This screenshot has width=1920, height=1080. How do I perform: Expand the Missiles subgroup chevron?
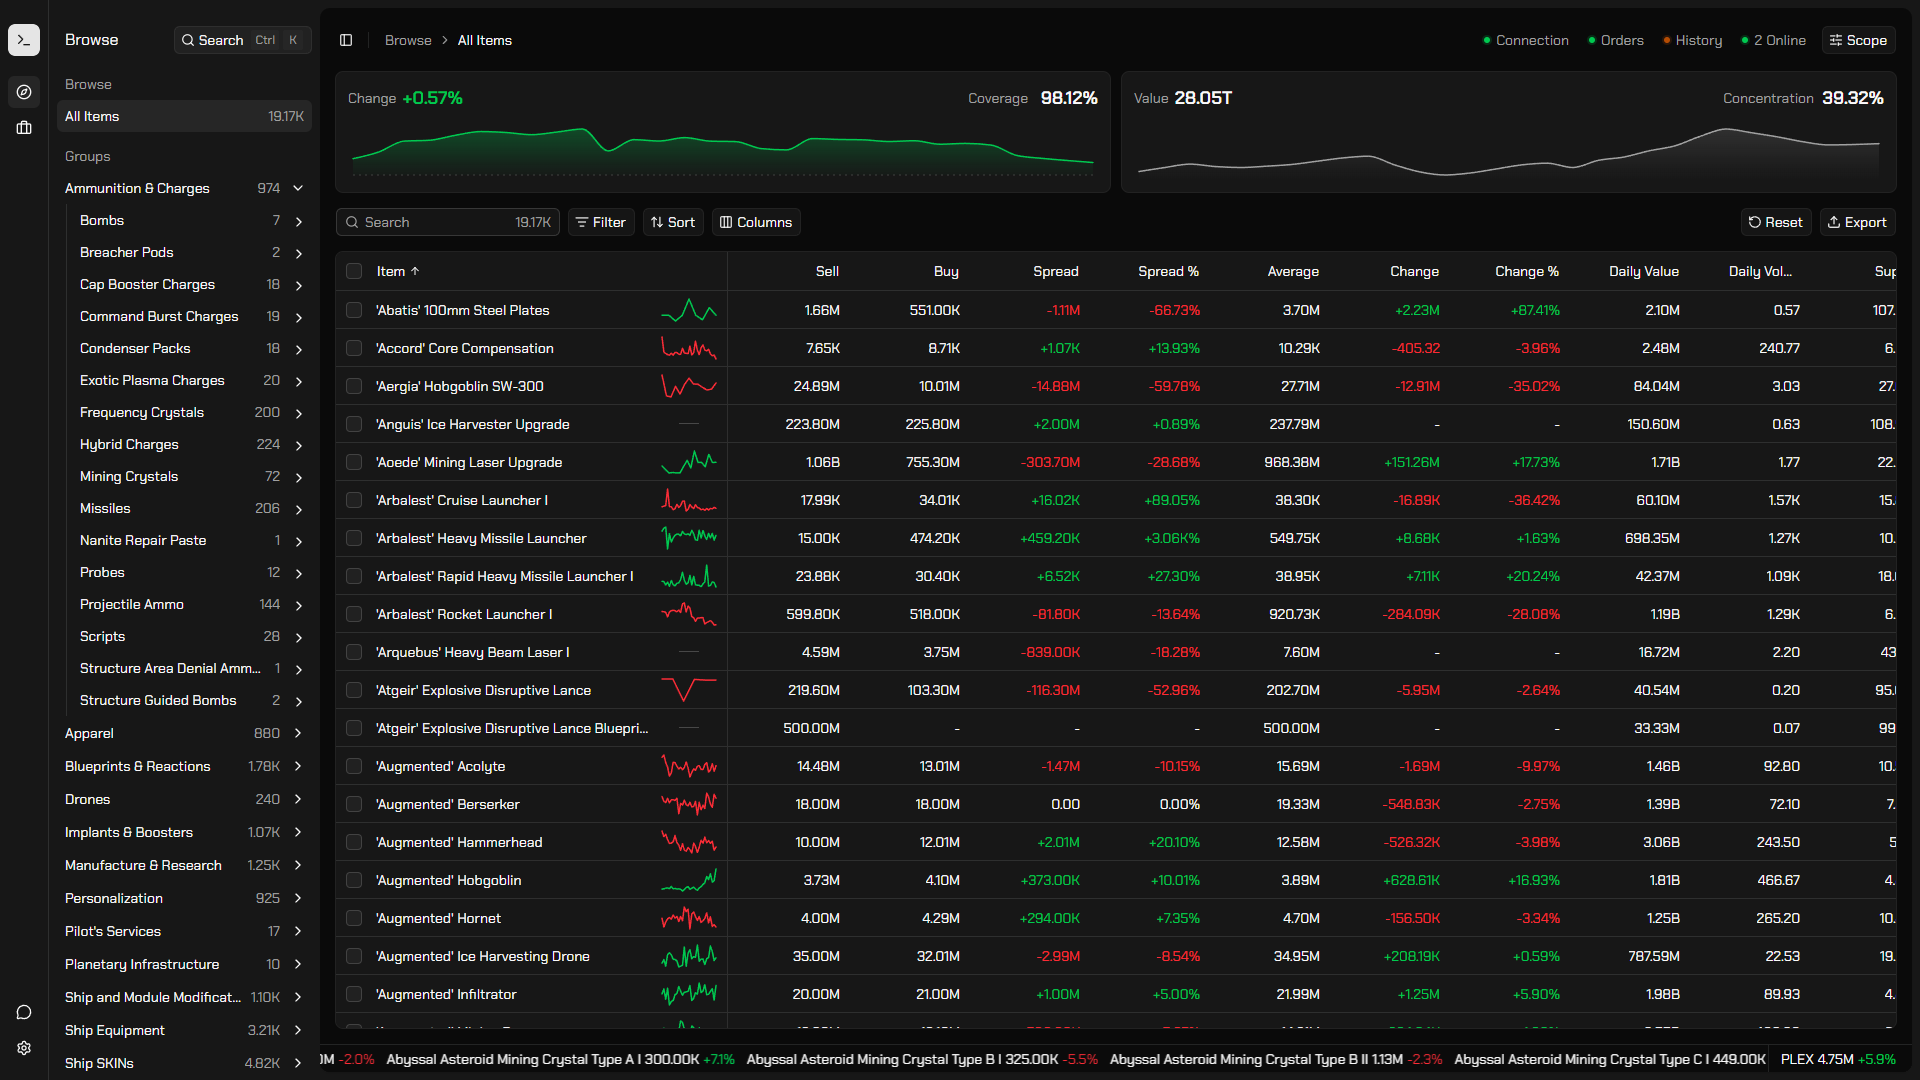click(x=298, y=509)
